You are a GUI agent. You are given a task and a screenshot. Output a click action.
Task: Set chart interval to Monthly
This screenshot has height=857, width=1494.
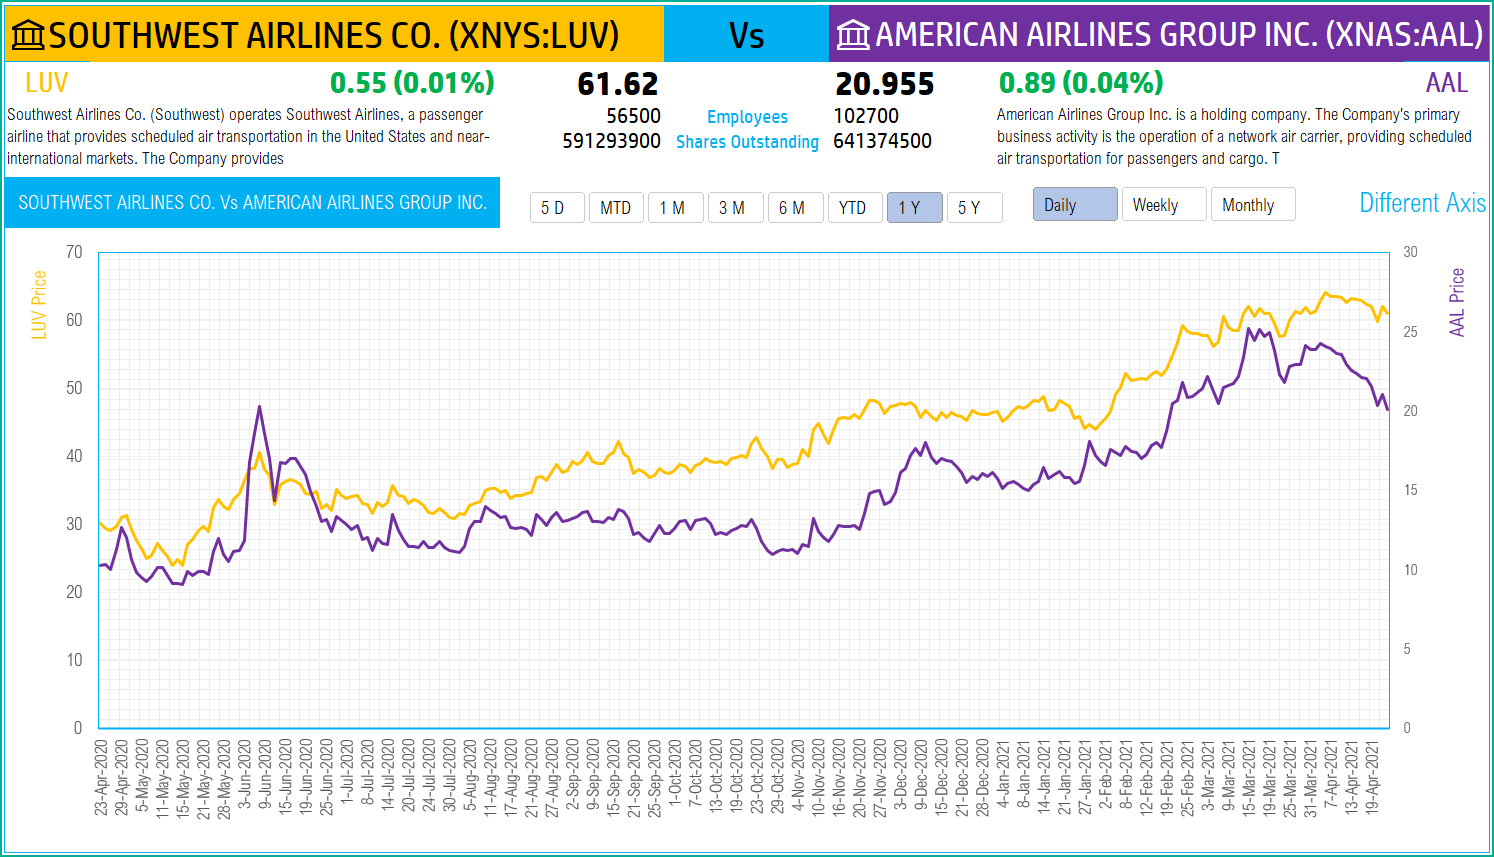[1253, 204]
